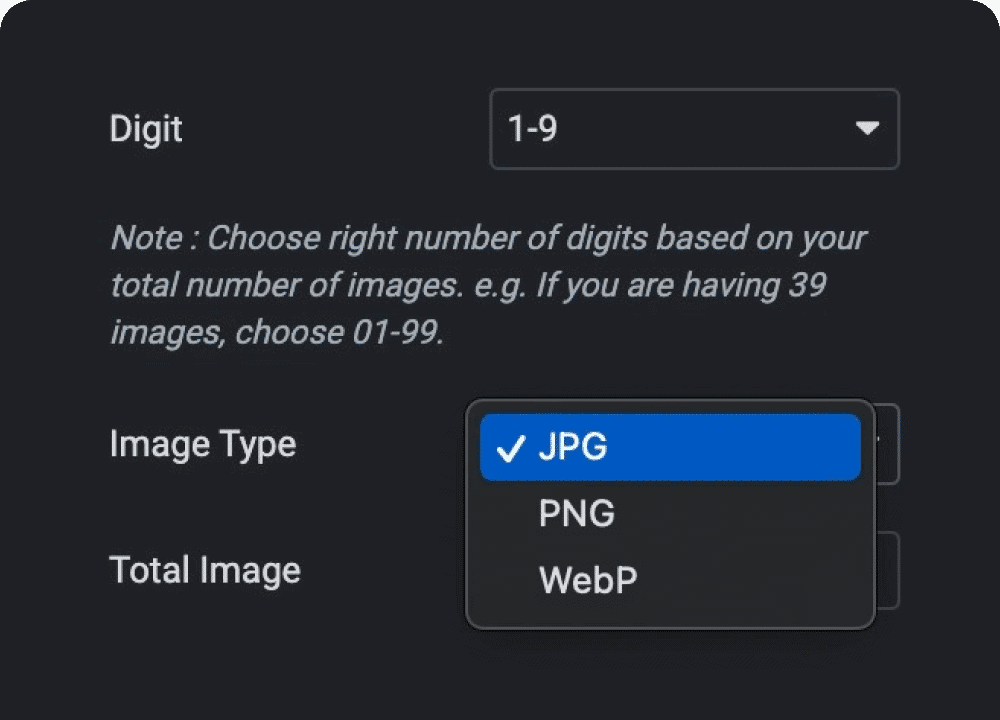The height and width of the screenshot is (720, 1000).
Task: Click the Image Type field label
Action: pyautogui.click(x=202, y=443)
